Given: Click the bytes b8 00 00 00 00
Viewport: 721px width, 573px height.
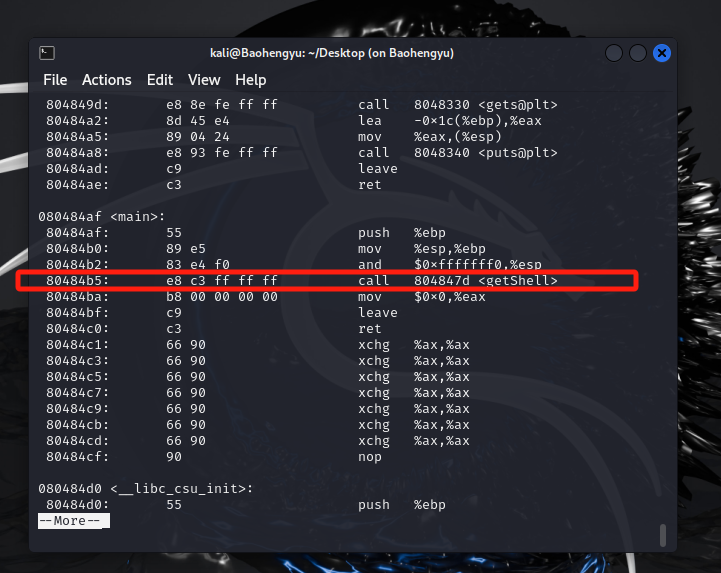Looking at the screenshot, I should tap(222, 297).
